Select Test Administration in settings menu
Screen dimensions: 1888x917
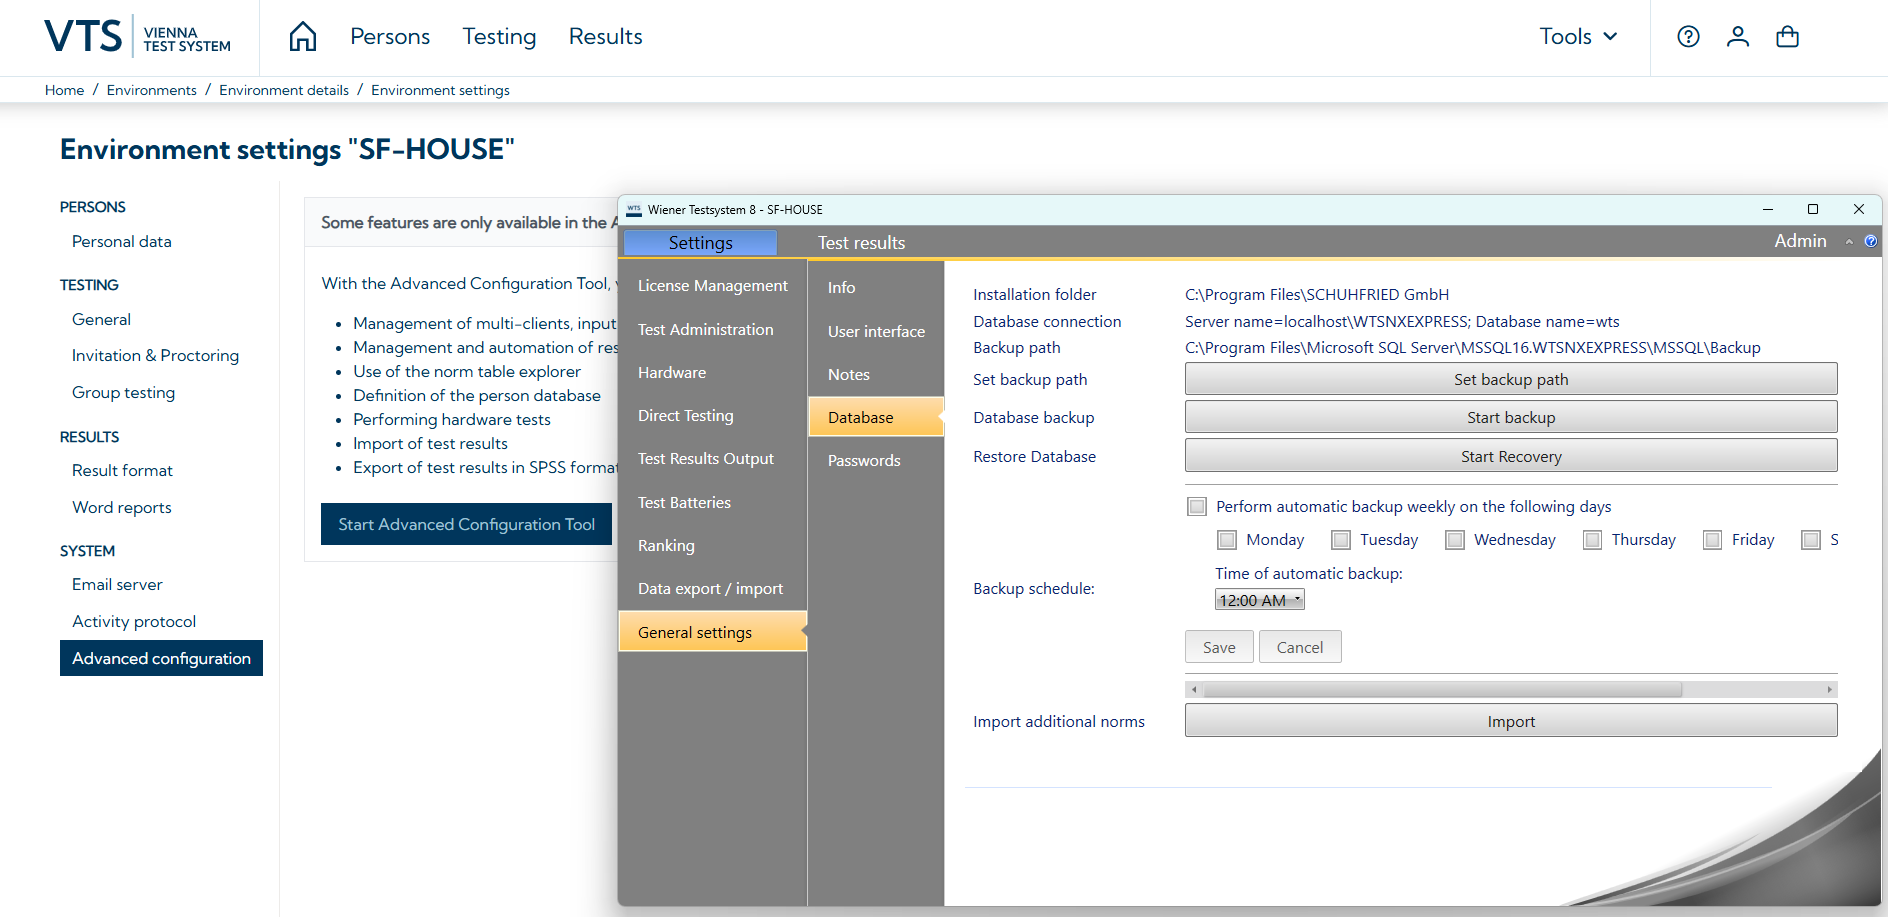[713, 330]
